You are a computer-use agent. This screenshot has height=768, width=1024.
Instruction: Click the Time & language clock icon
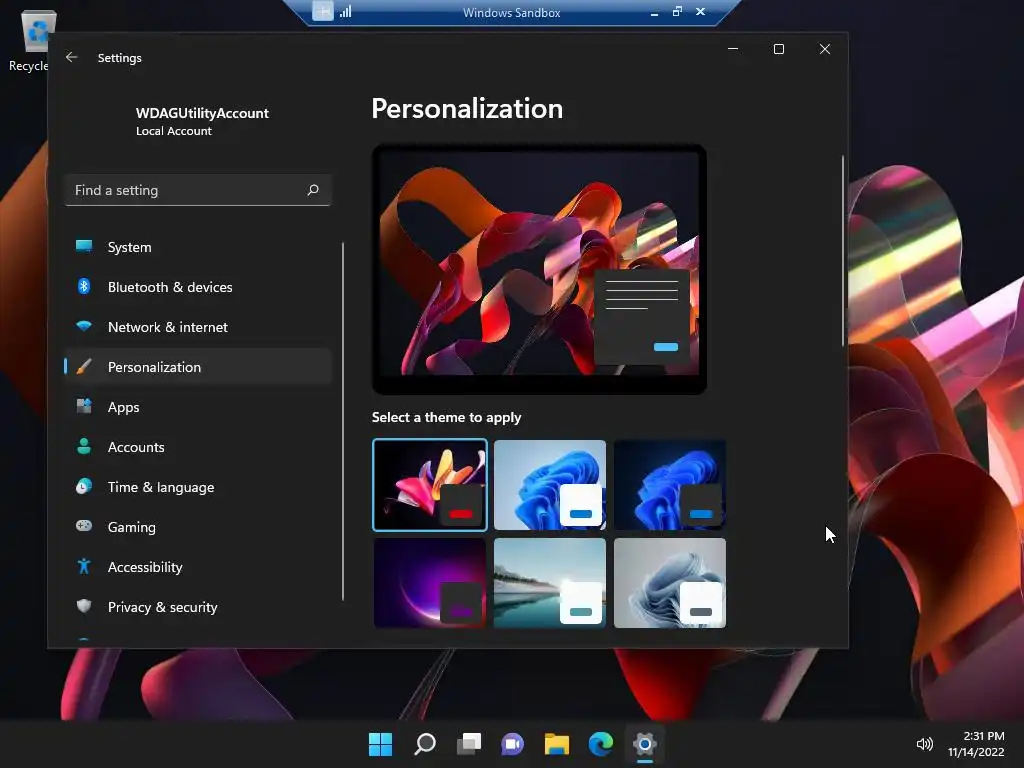coord(84,486)
